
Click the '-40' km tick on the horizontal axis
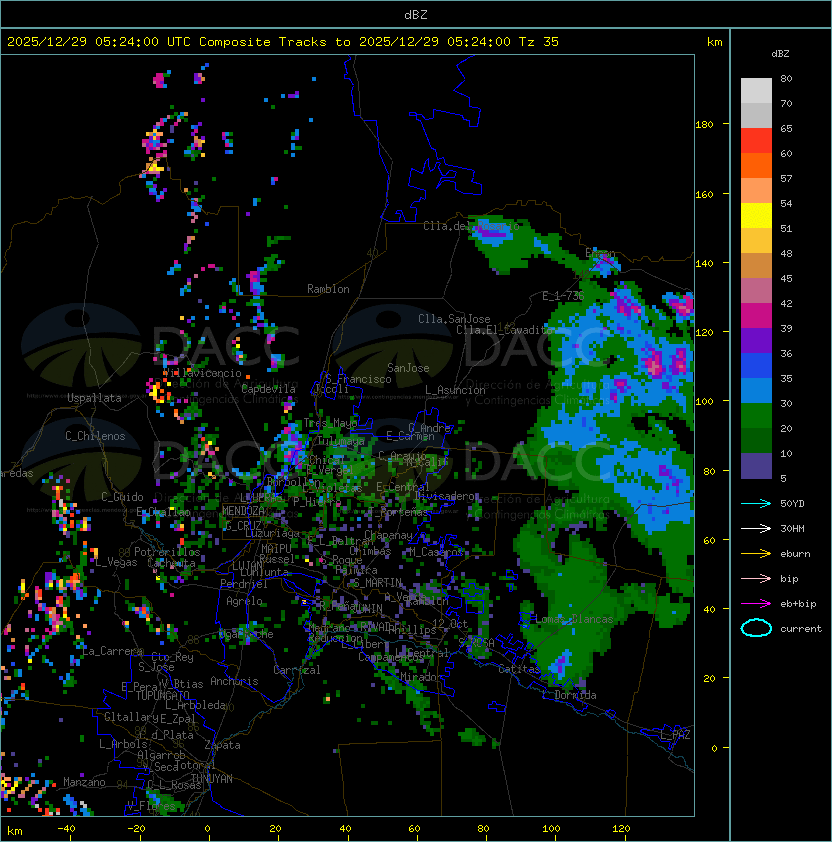66,829
